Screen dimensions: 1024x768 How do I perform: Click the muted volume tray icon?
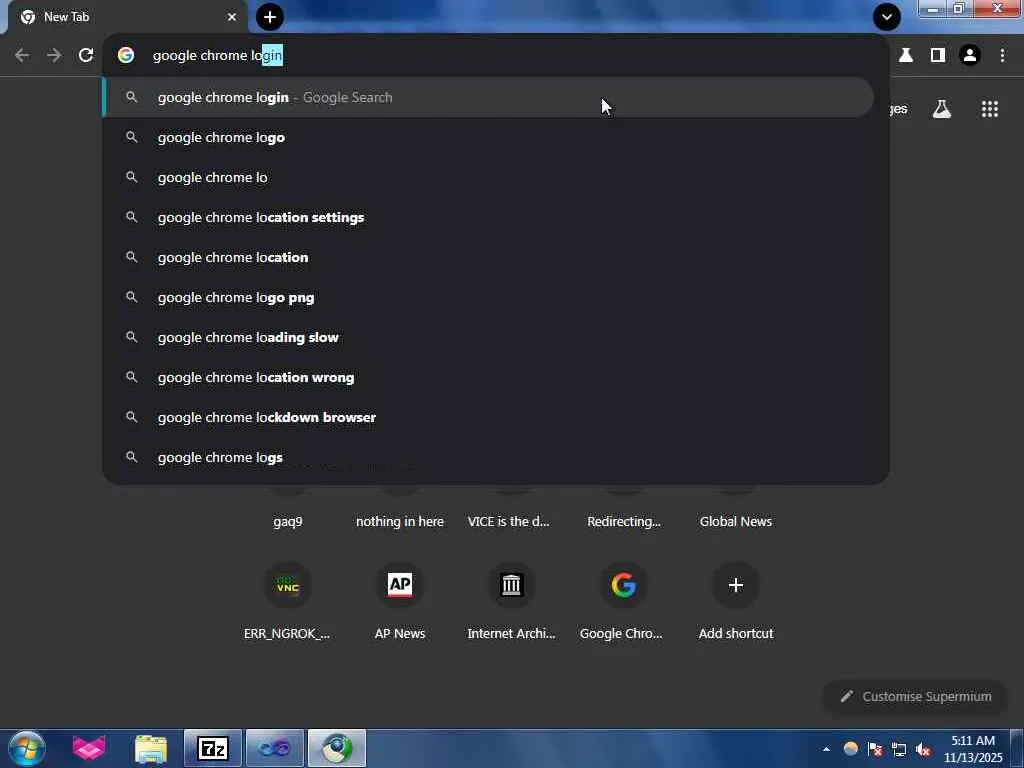(923, 749)
